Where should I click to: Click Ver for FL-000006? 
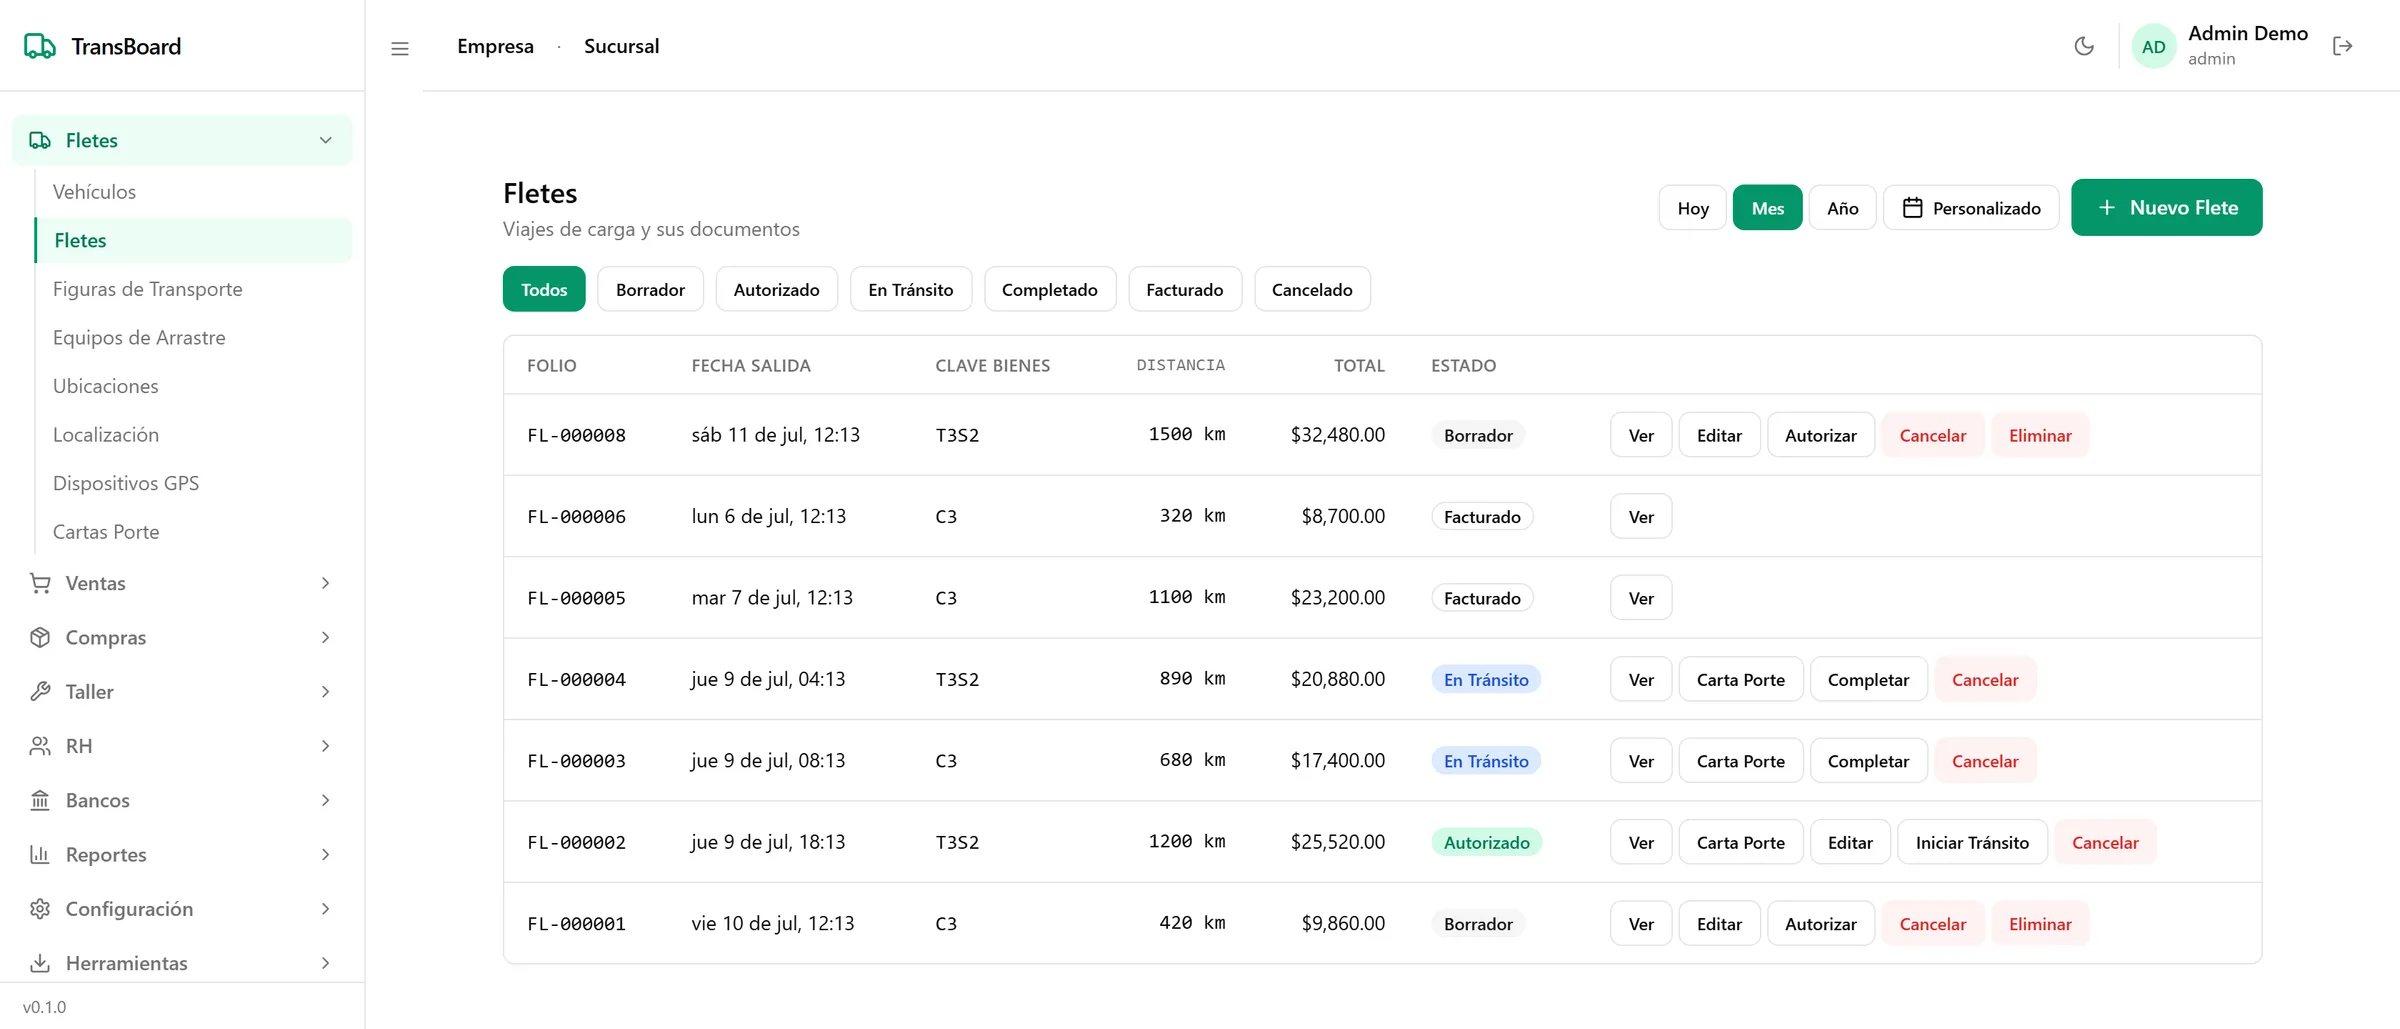[1641, 516]
